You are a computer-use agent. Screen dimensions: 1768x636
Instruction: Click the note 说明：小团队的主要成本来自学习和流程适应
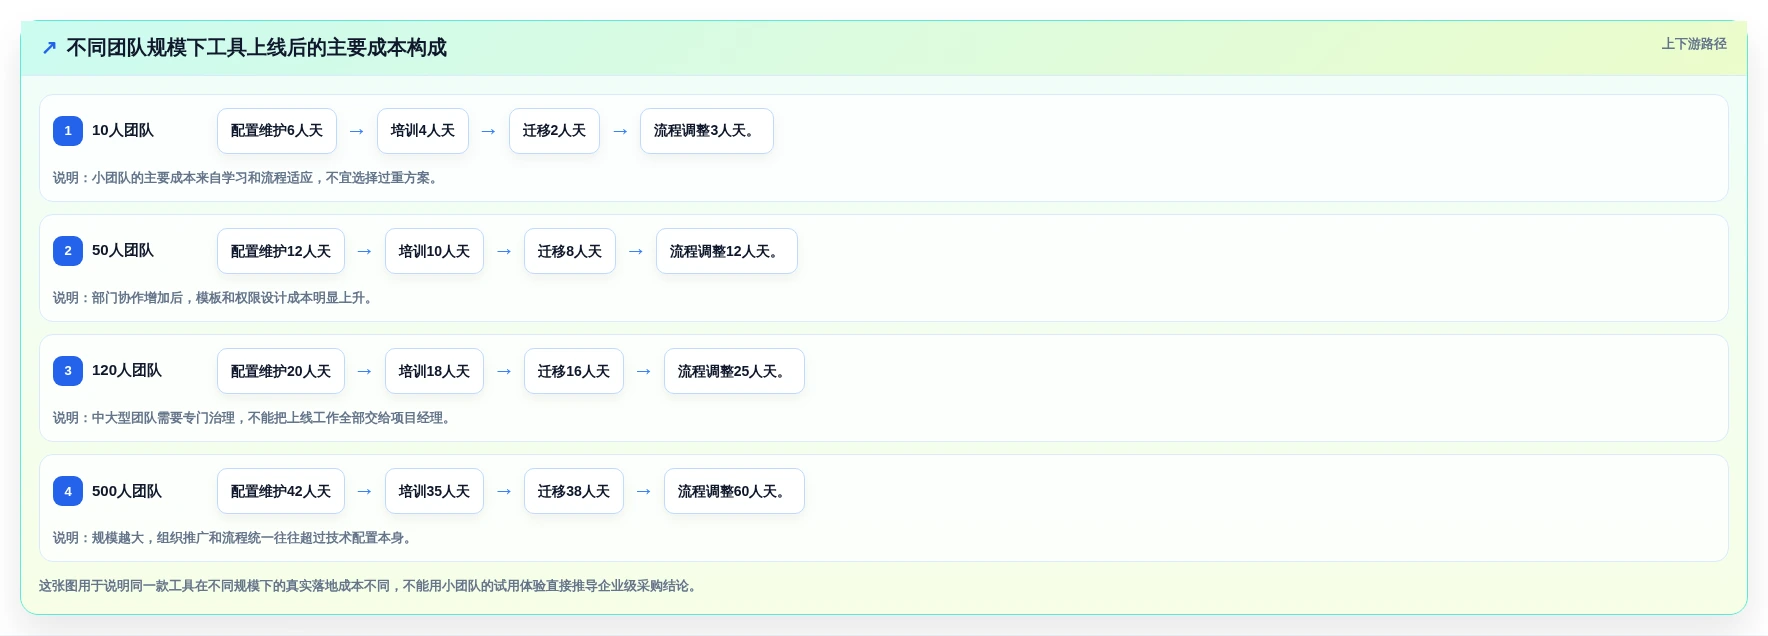click(247, 178)
